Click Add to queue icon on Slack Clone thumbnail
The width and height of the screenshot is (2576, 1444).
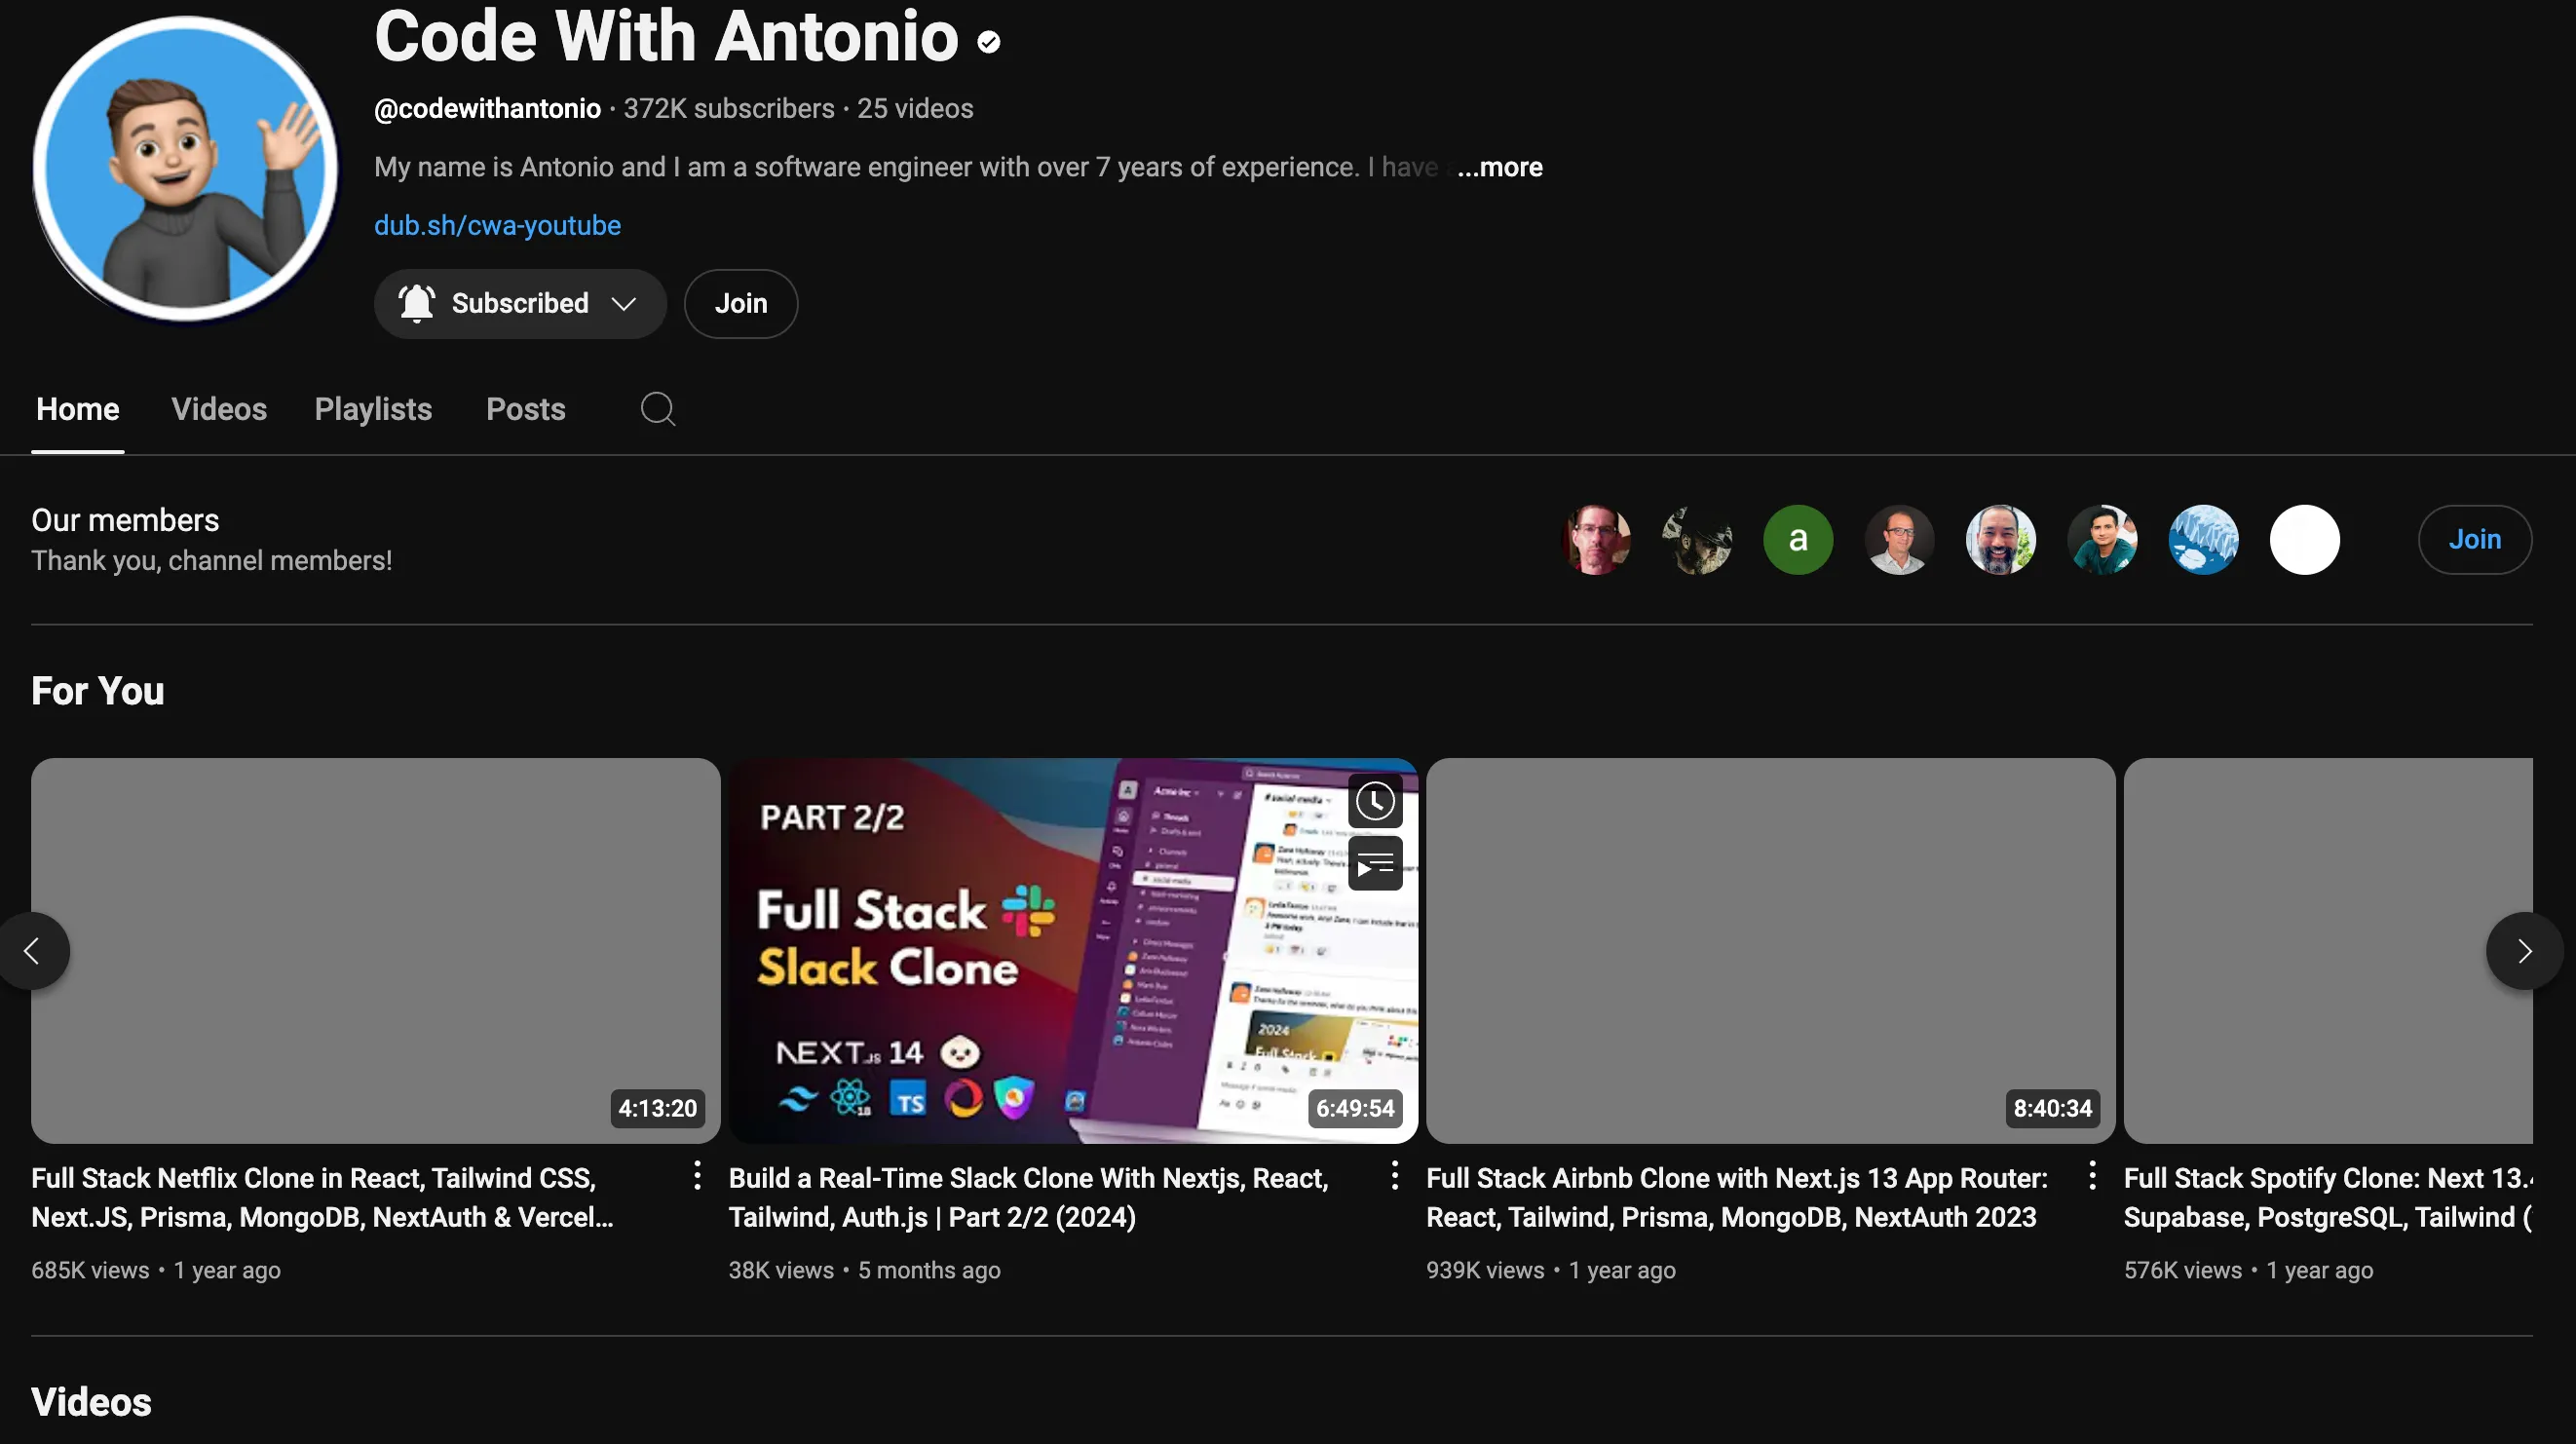(1375, 864)
